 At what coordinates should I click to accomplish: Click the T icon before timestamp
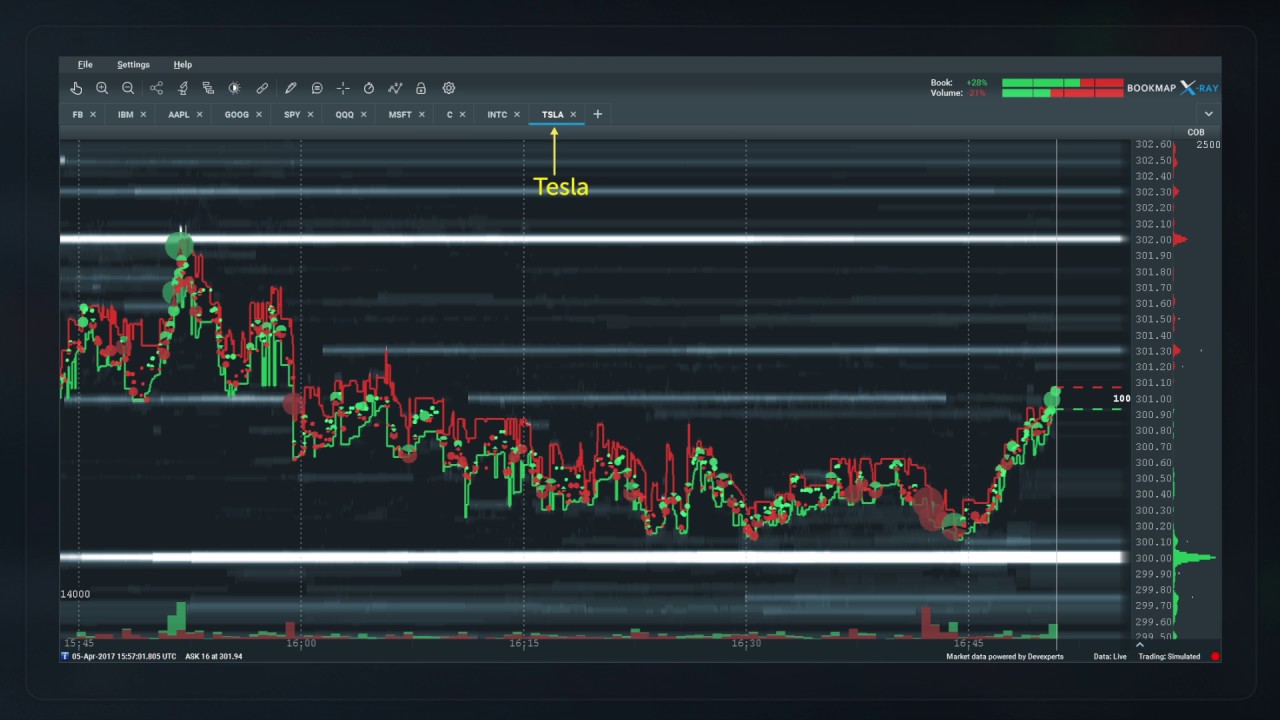coord(66,657)
